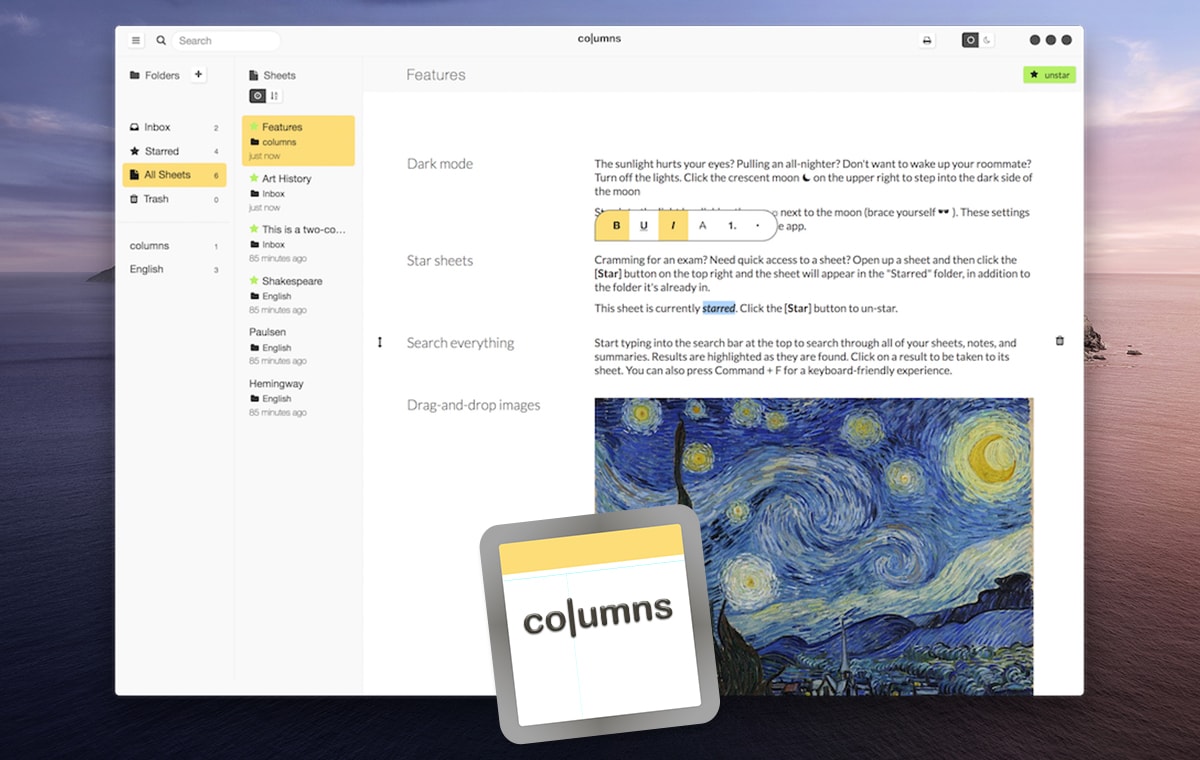Toggle italic formatting in the popup toolbar
Viewport: 1200px width, 760px height.
tap(673, 226)
